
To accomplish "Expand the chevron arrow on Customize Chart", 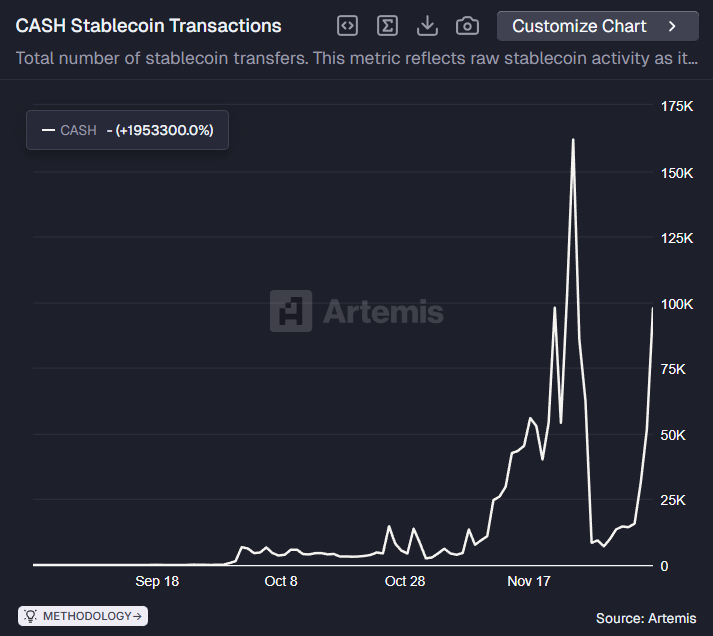I will pos(672,26).
